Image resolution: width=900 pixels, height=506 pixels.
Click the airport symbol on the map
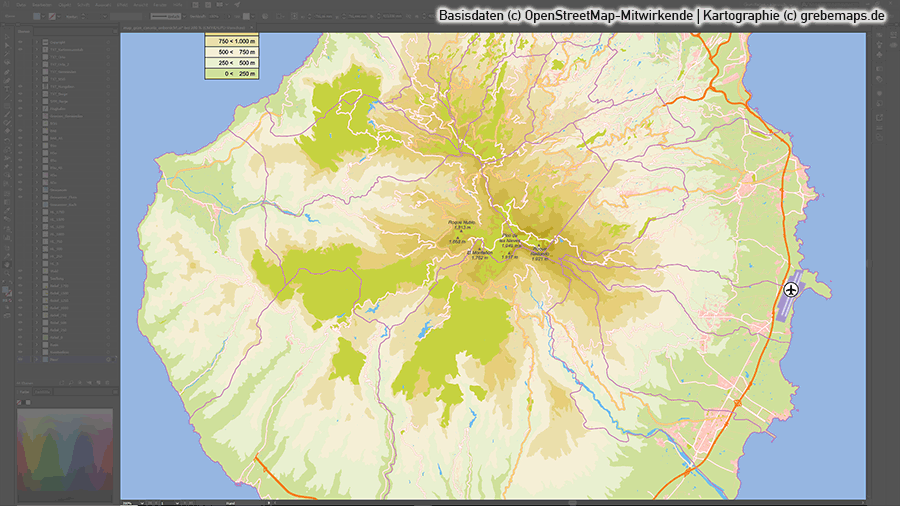click(791, 290)
